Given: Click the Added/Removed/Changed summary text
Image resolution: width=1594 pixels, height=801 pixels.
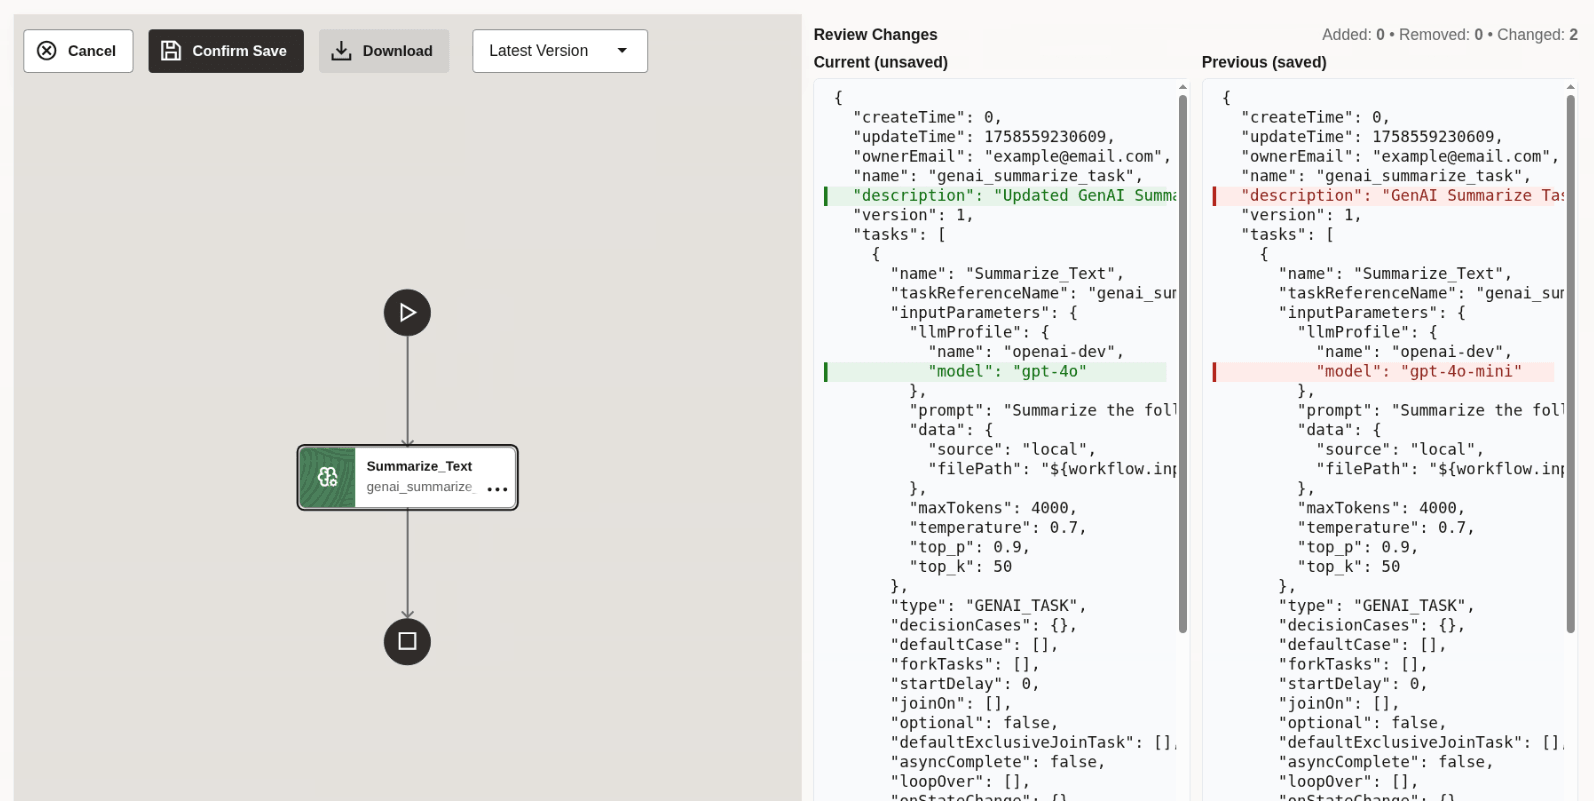Looking at the screenshot, I should (1450, 35).
